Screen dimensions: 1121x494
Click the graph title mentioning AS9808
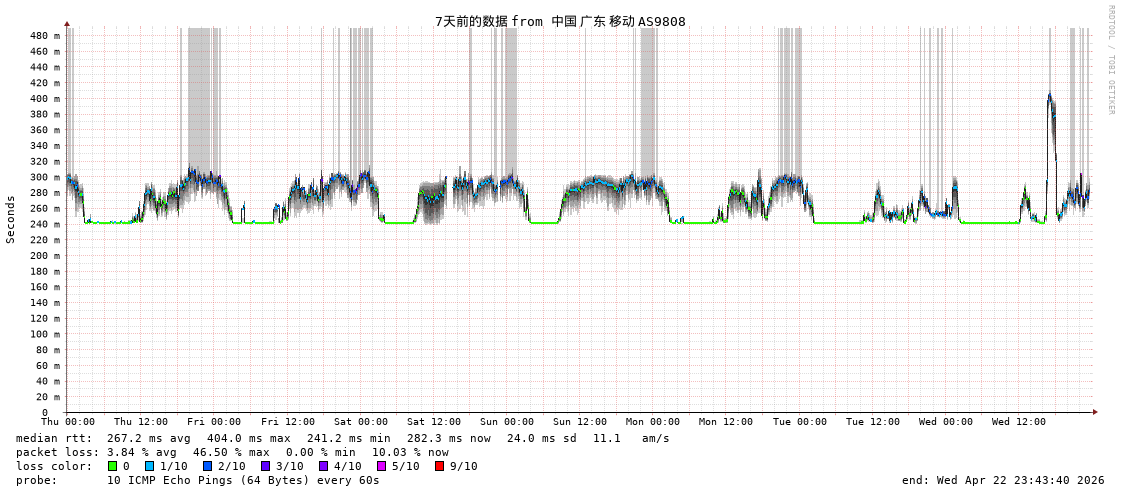pos(560,21)
